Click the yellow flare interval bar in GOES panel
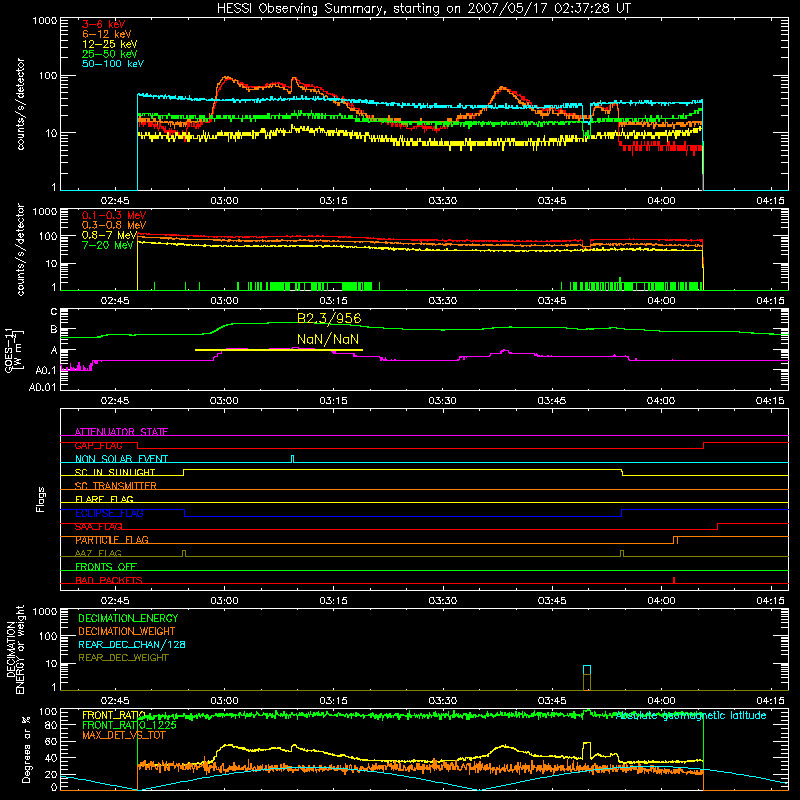Image resolution: width=800 pixels, height=800 pixels. (x=279, y=350)
